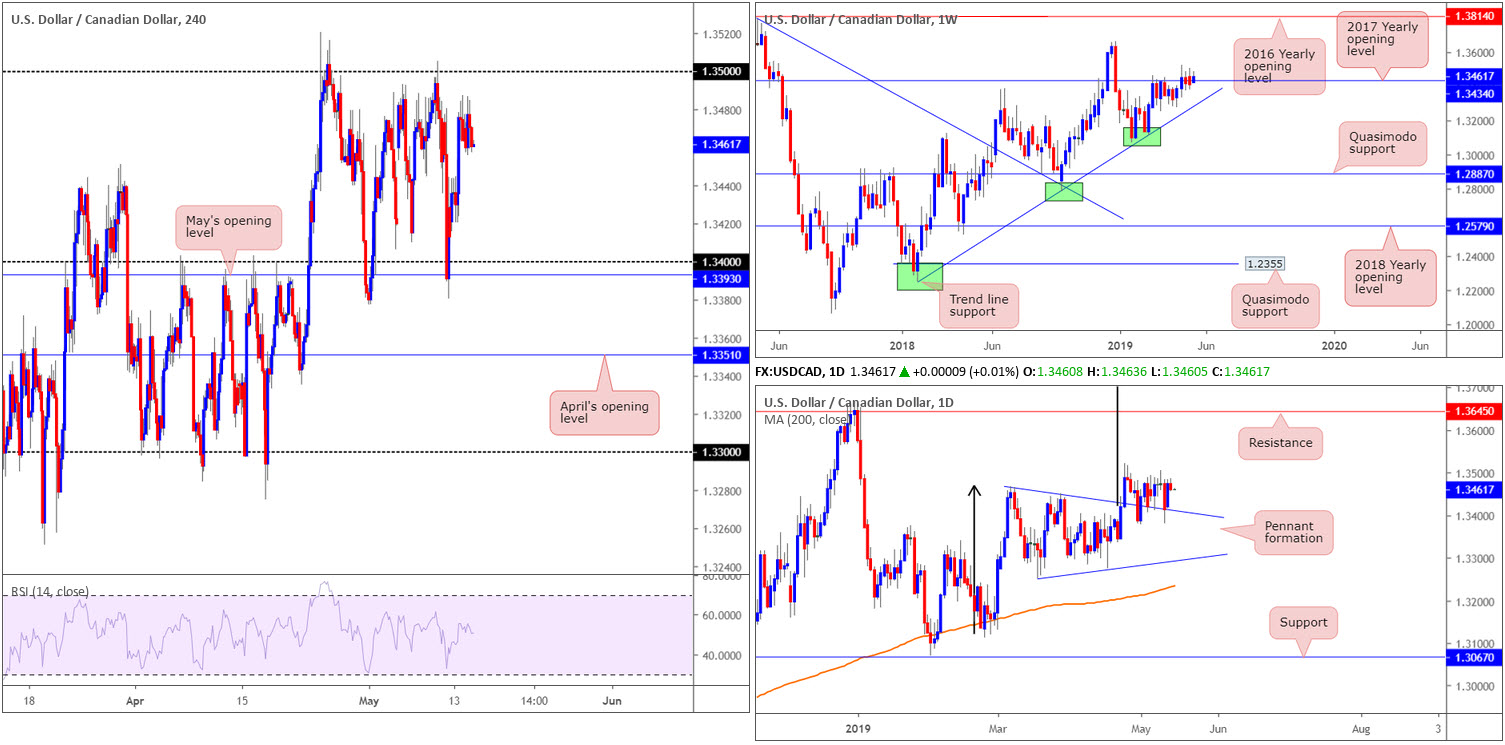Open the '2016 Yearly opening level' callout
This screenshot has height=745, width=1505.
[x=1279, y=68]
